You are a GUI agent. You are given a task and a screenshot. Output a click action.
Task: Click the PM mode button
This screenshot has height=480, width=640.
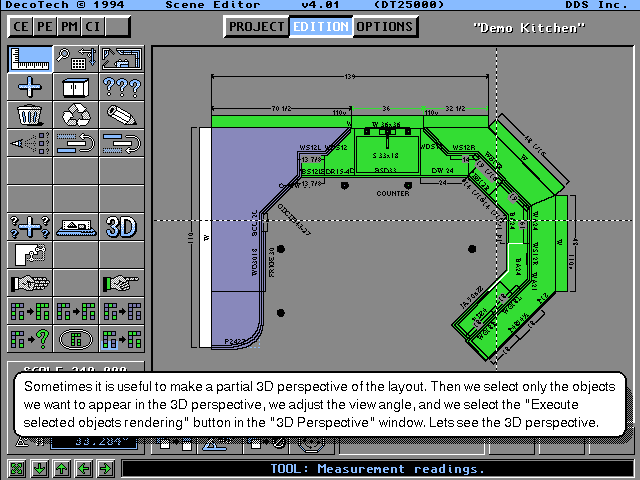click(x=69, y=27)
